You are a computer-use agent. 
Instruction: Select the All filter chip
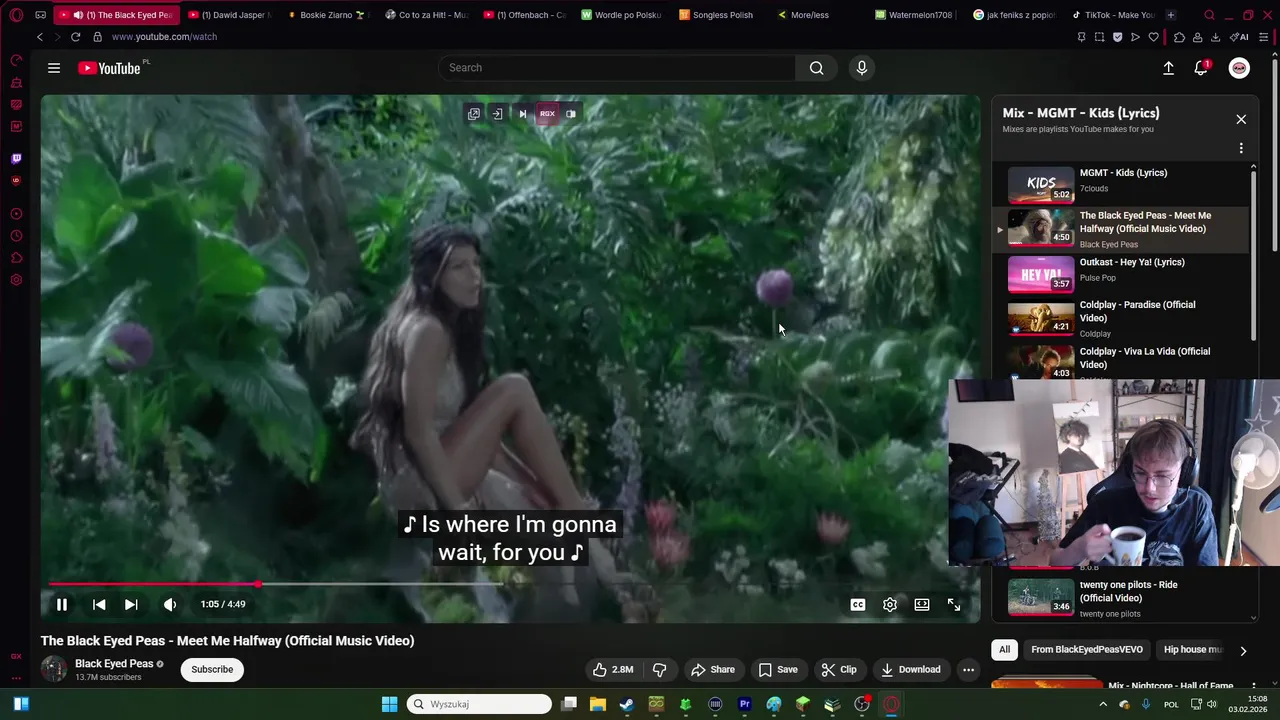1004,650
